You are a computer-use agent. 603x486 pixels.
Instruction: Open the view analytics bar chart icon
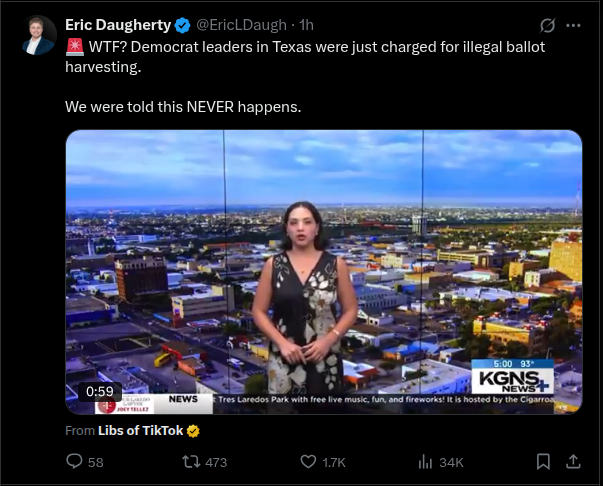(x=425, y=461)
